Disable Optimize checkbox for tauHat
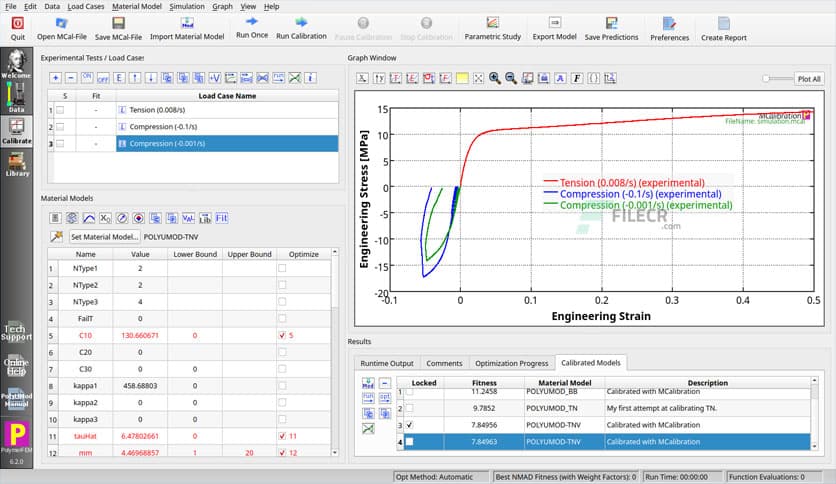This screenshot has width=836, height=484. tap(282, 436)
